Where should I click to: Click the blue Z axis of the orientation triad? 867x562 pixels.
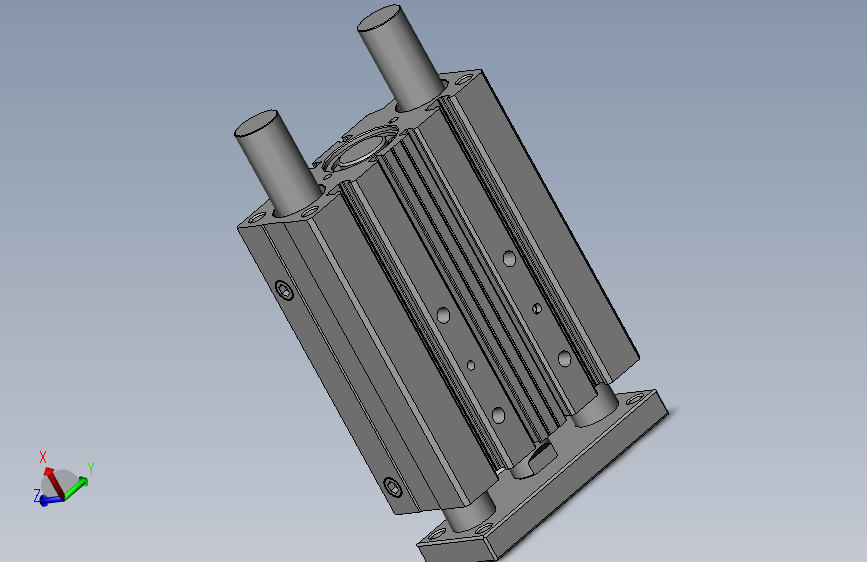point(50,499)
